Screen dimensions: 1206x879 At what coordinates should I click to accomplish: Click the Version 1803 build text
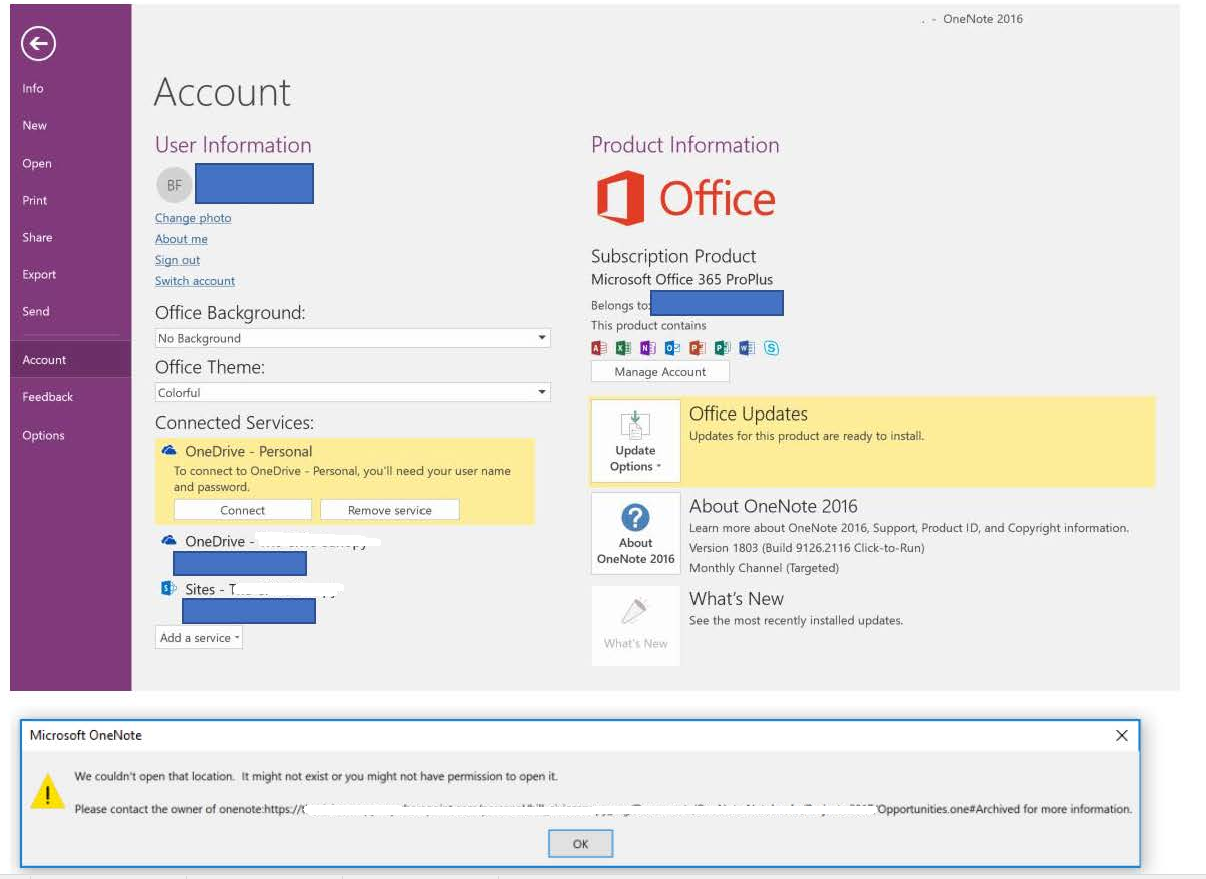click(x=806, y=548)
